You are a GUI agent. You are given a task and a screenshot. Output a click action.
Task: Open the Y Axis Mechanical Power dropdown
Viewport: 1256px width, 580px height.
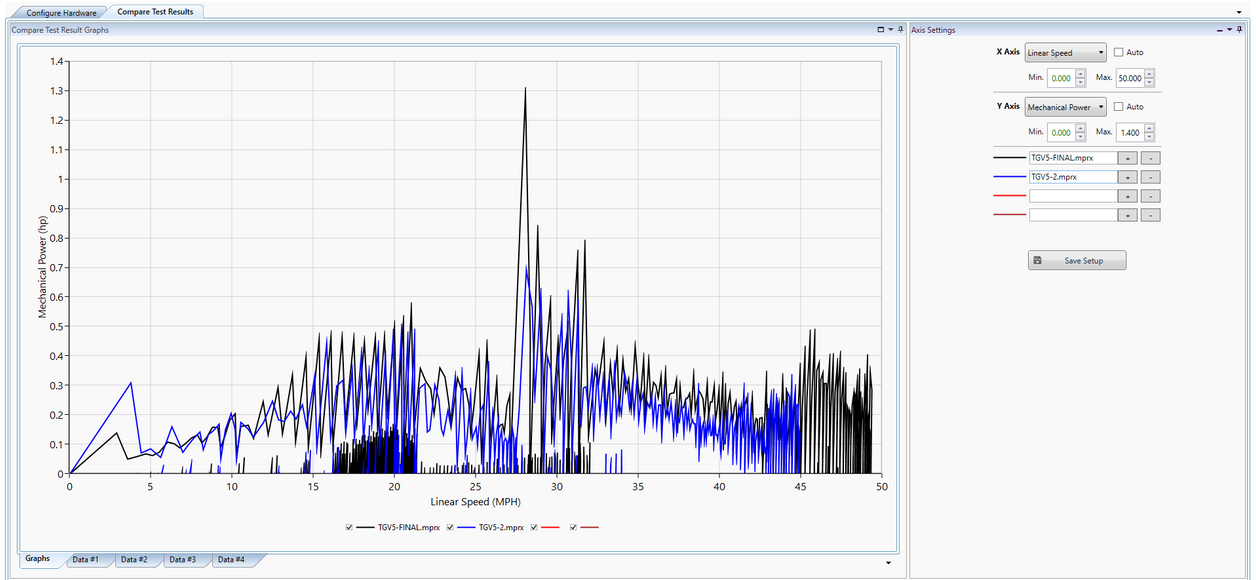pyautogui.click(x=1065, y=107)
